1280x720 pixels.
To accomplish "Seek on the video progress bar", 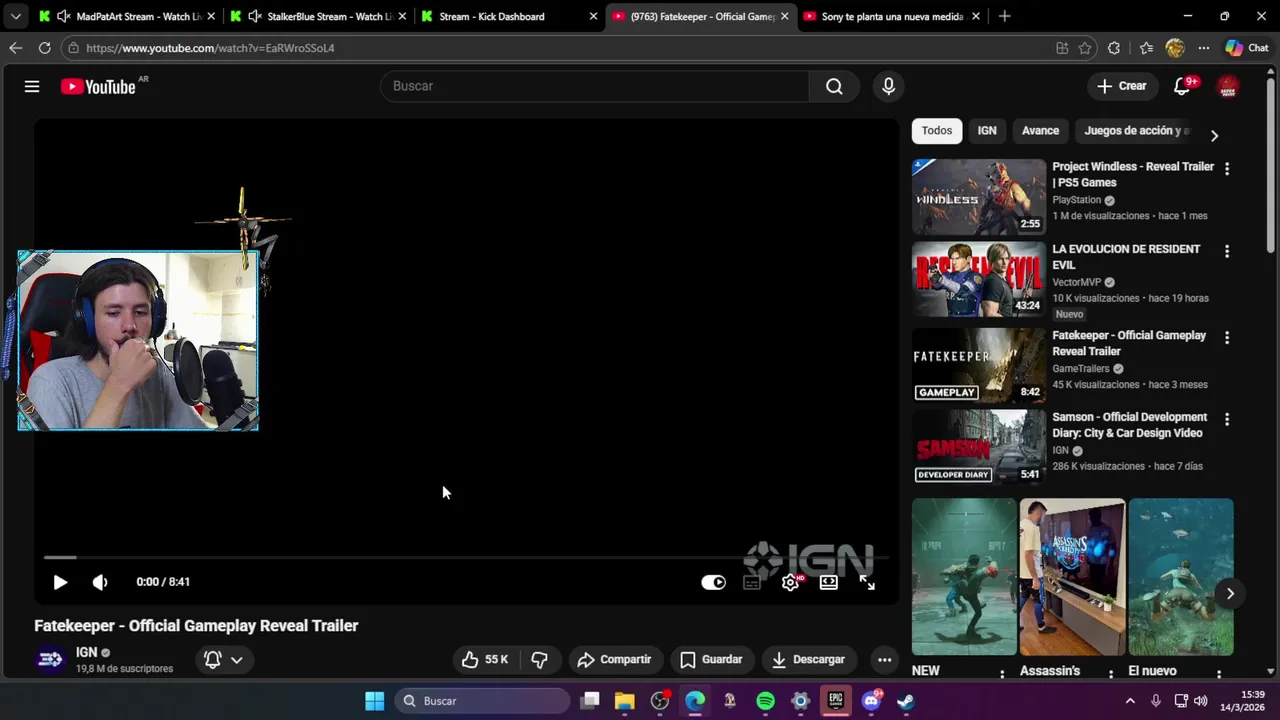I will tap(465, 557).
